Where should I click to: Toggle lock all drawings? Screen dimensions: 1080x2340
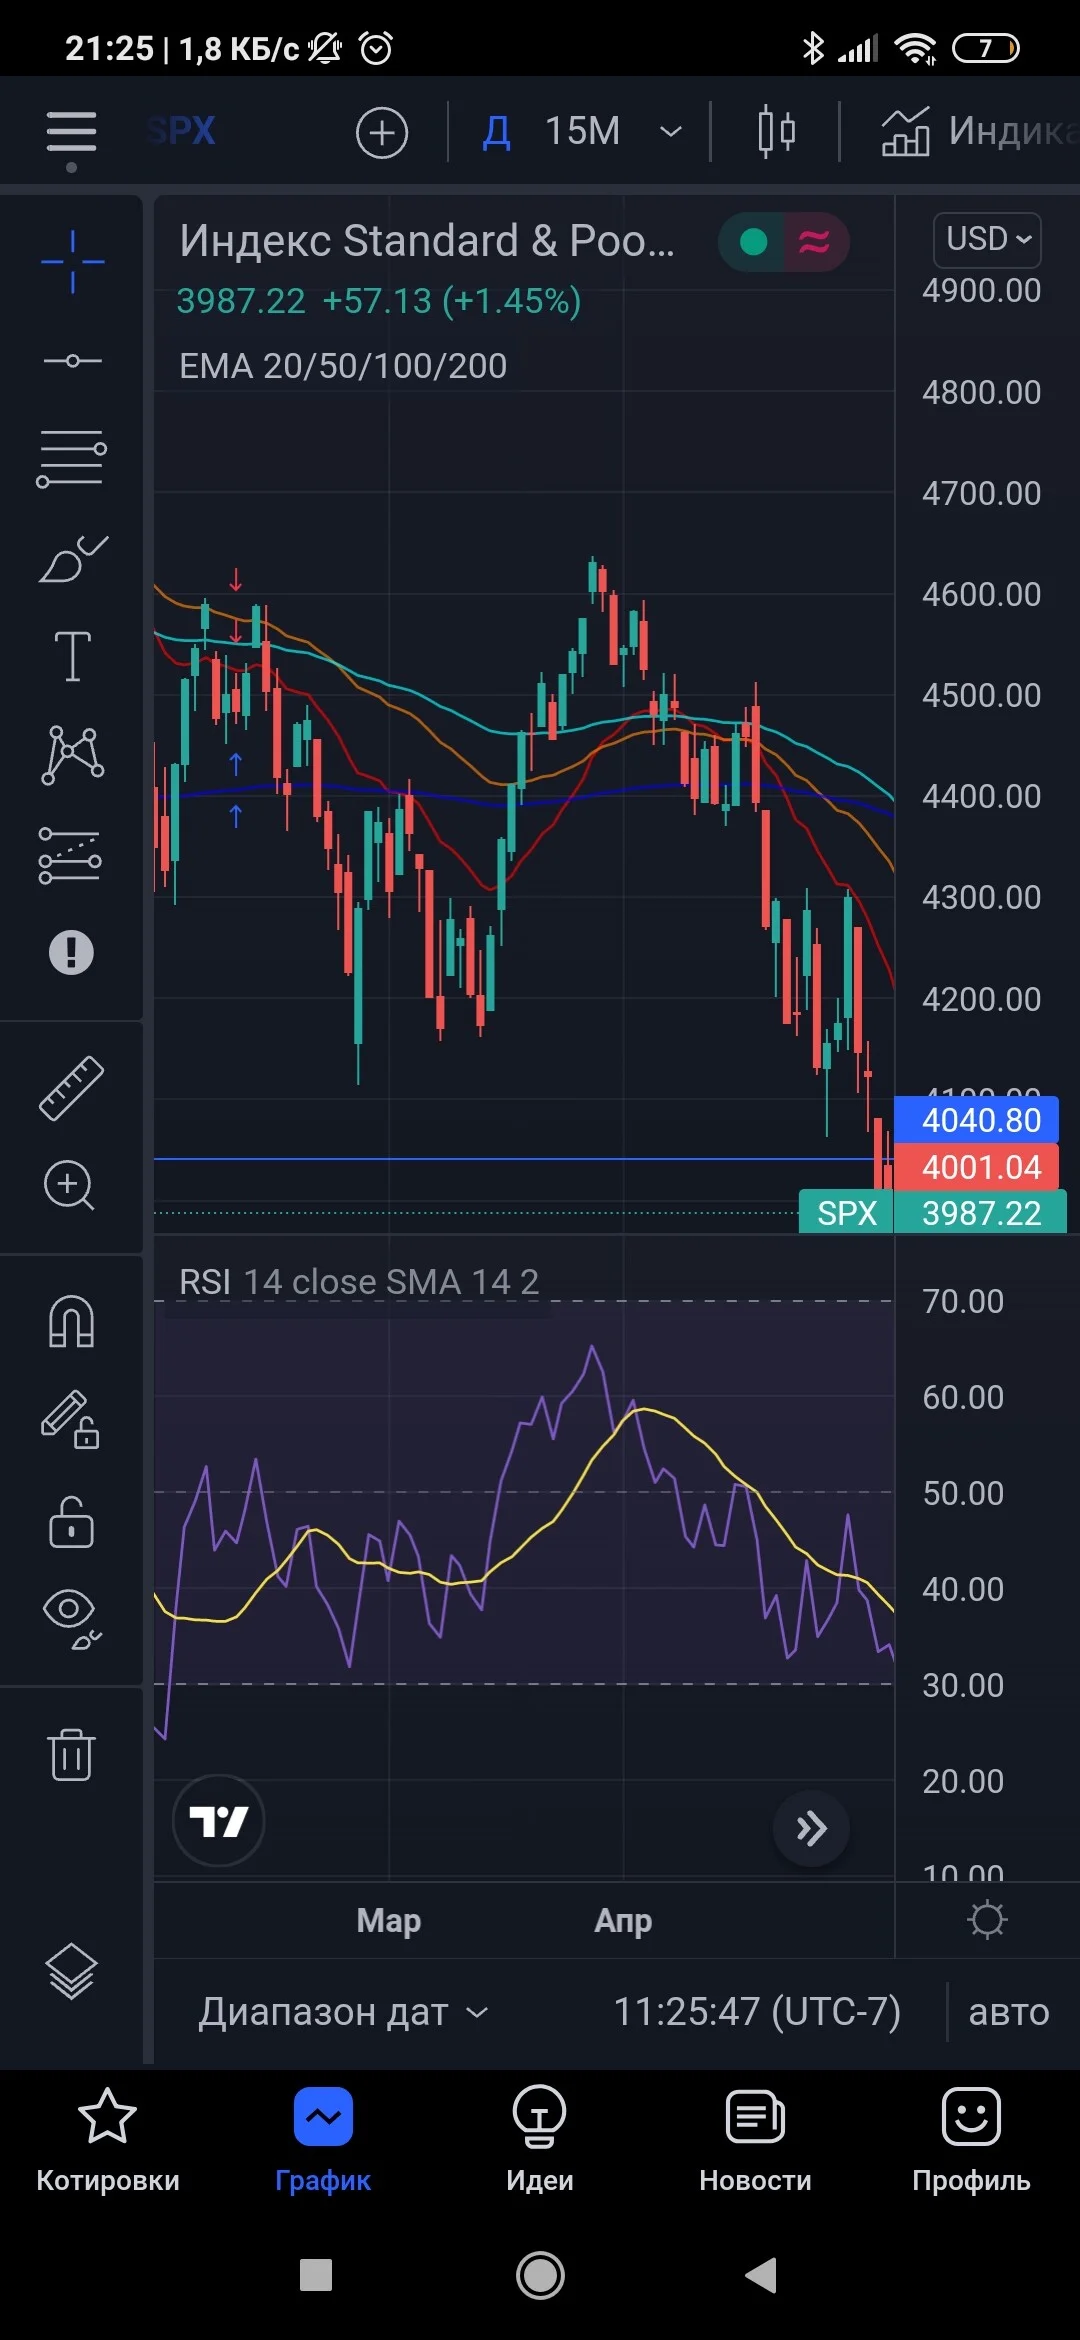71,1522
